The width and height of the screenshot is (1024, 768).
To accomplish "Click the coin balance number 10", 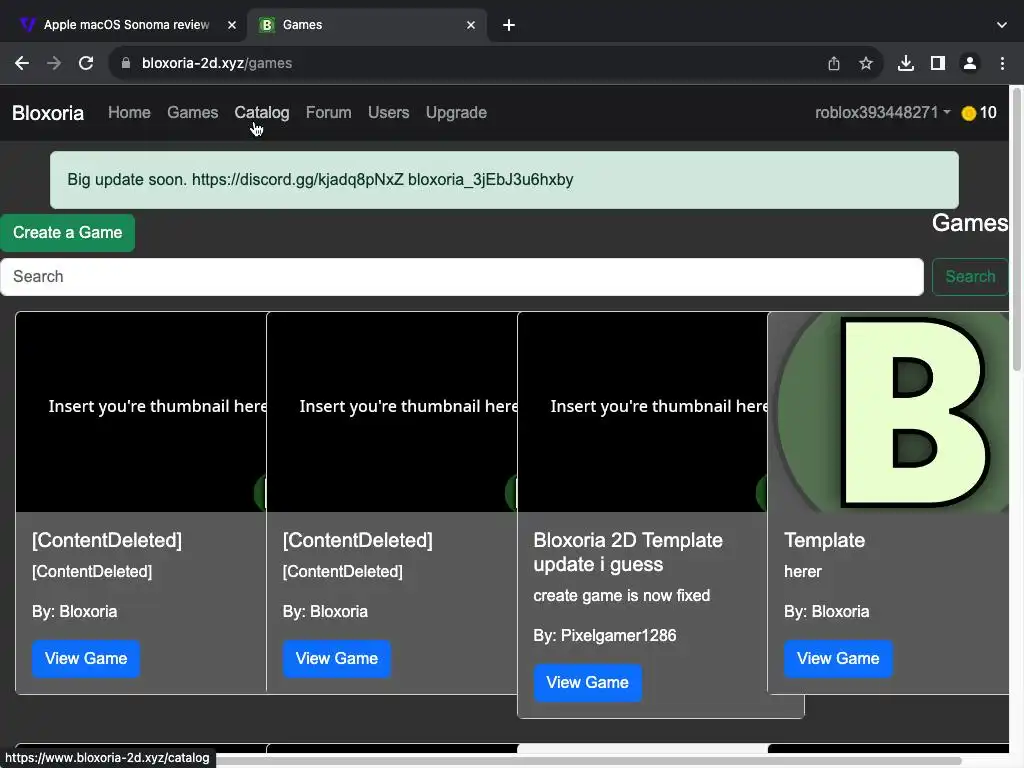I will pyautogui.click(x=988, y=112).
